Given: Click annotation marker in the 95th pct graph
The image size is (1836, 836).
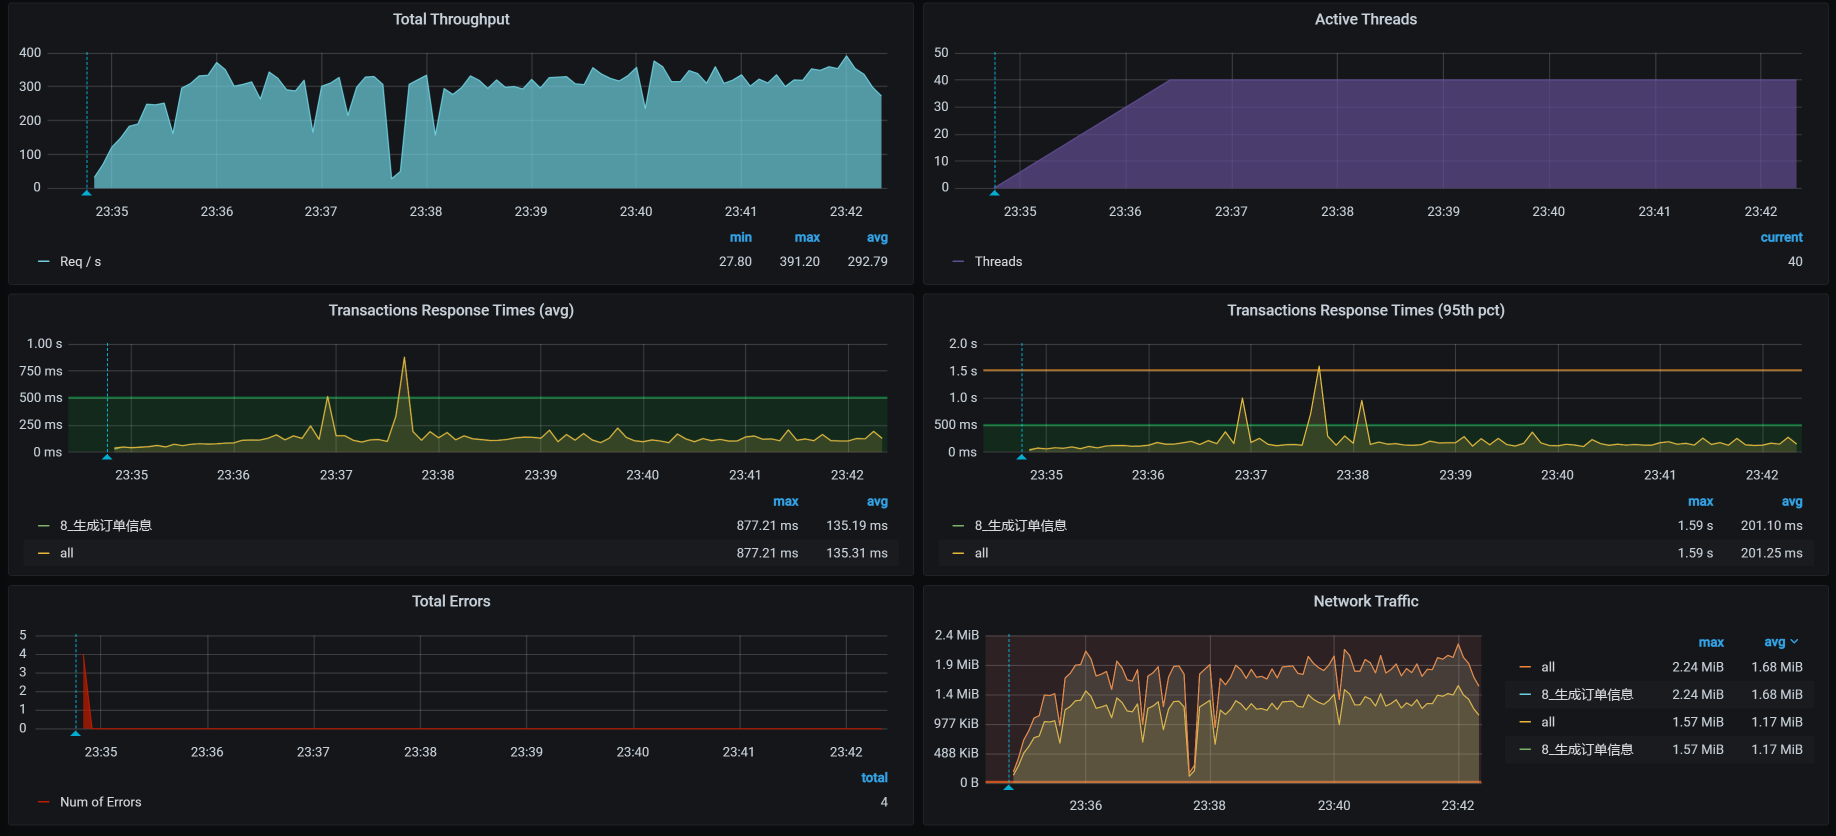Looking at the screenshot, I should [1021, 456].
